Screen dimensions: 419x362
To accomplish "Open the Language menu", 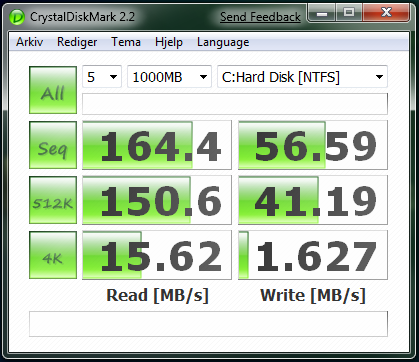I will point(223,42).
